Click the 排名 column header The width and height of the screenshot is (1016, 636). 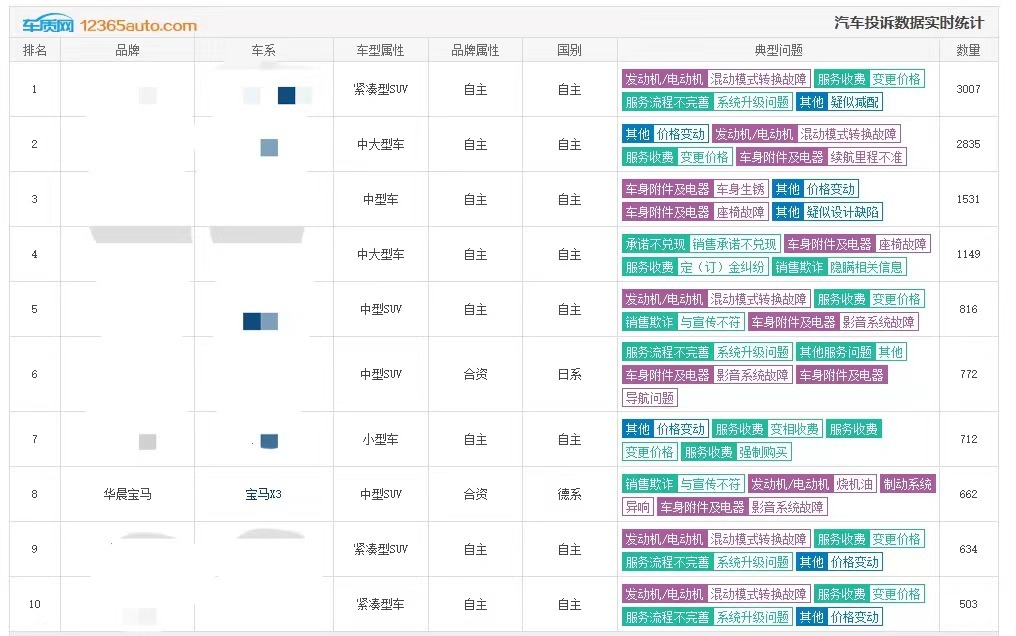pyautogui.click(x=35, y=50)
